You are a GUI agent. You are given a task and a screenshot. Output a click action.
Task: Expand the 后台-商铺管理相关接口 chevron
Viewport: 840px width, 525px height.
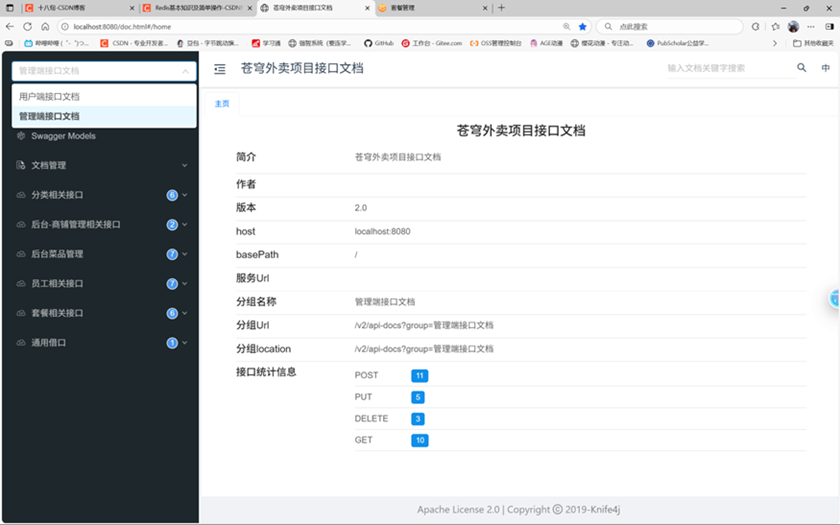(185, 224)
